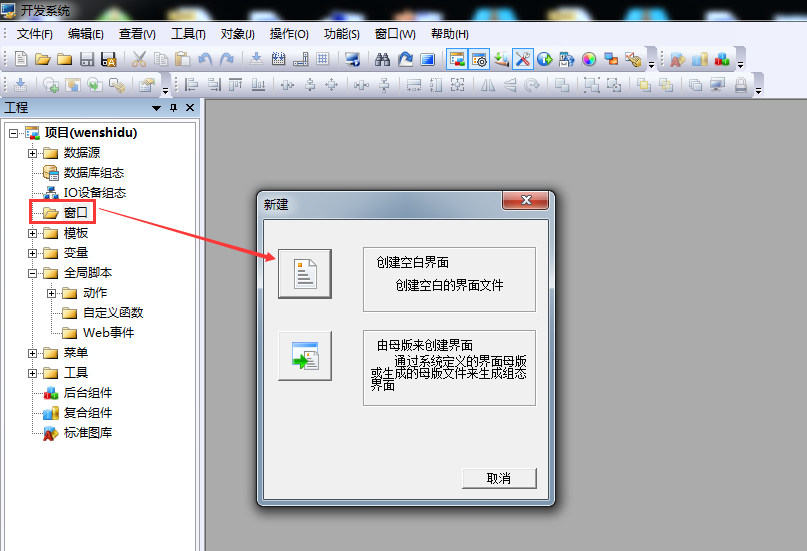Click the monitor run icon in toolbar
Viewport: 807px width, 551px height.
coord(353,59)
